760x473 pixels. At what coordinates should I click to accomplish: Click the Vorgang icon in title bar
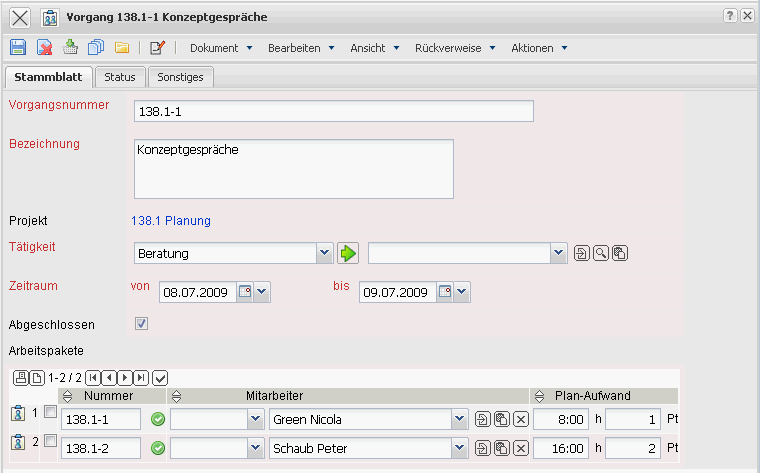click(50, 18)
